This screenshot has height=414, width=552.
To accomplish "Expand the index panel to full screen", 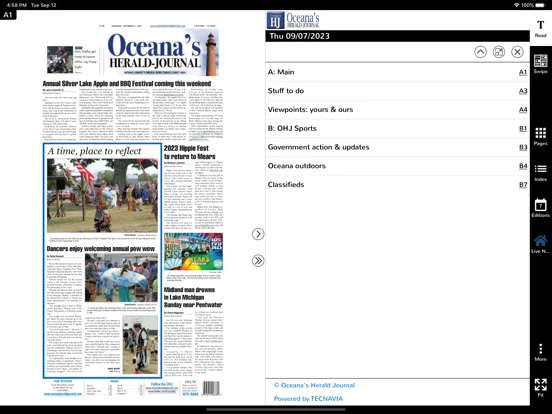I will 499,52.
